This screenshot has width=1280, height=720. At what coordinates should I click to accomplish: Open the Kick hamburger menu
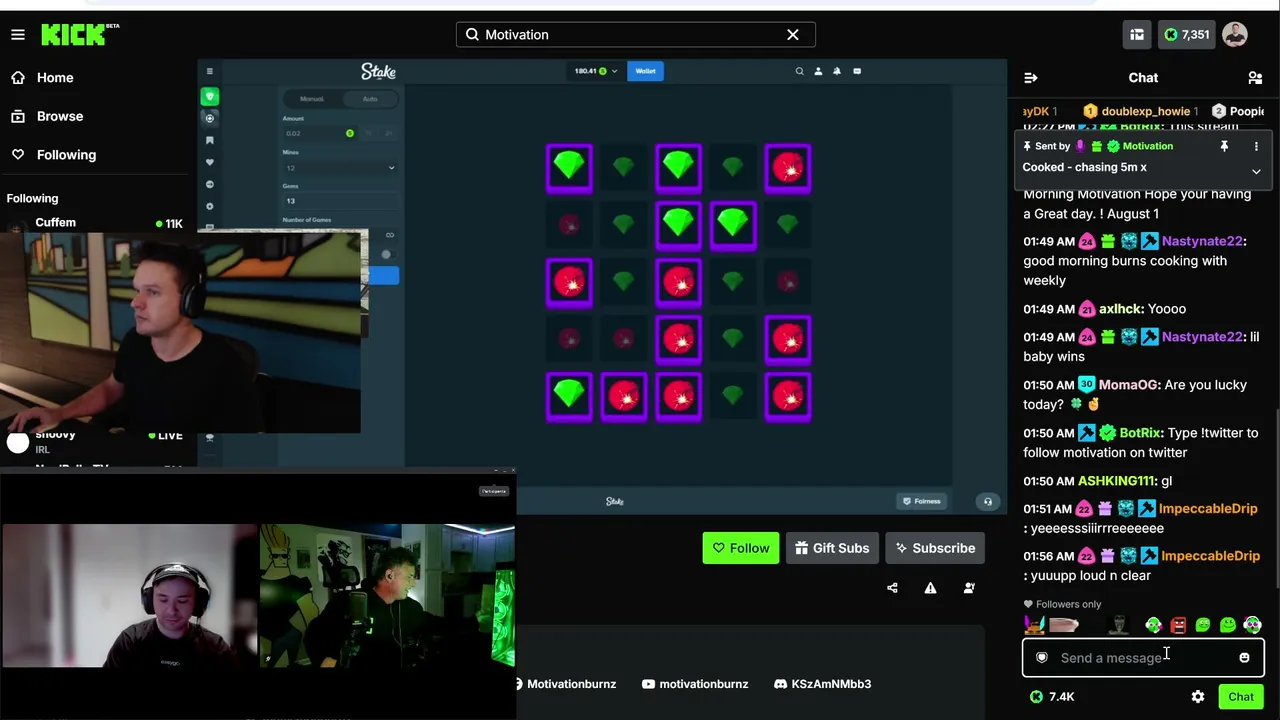coord(18,35)
